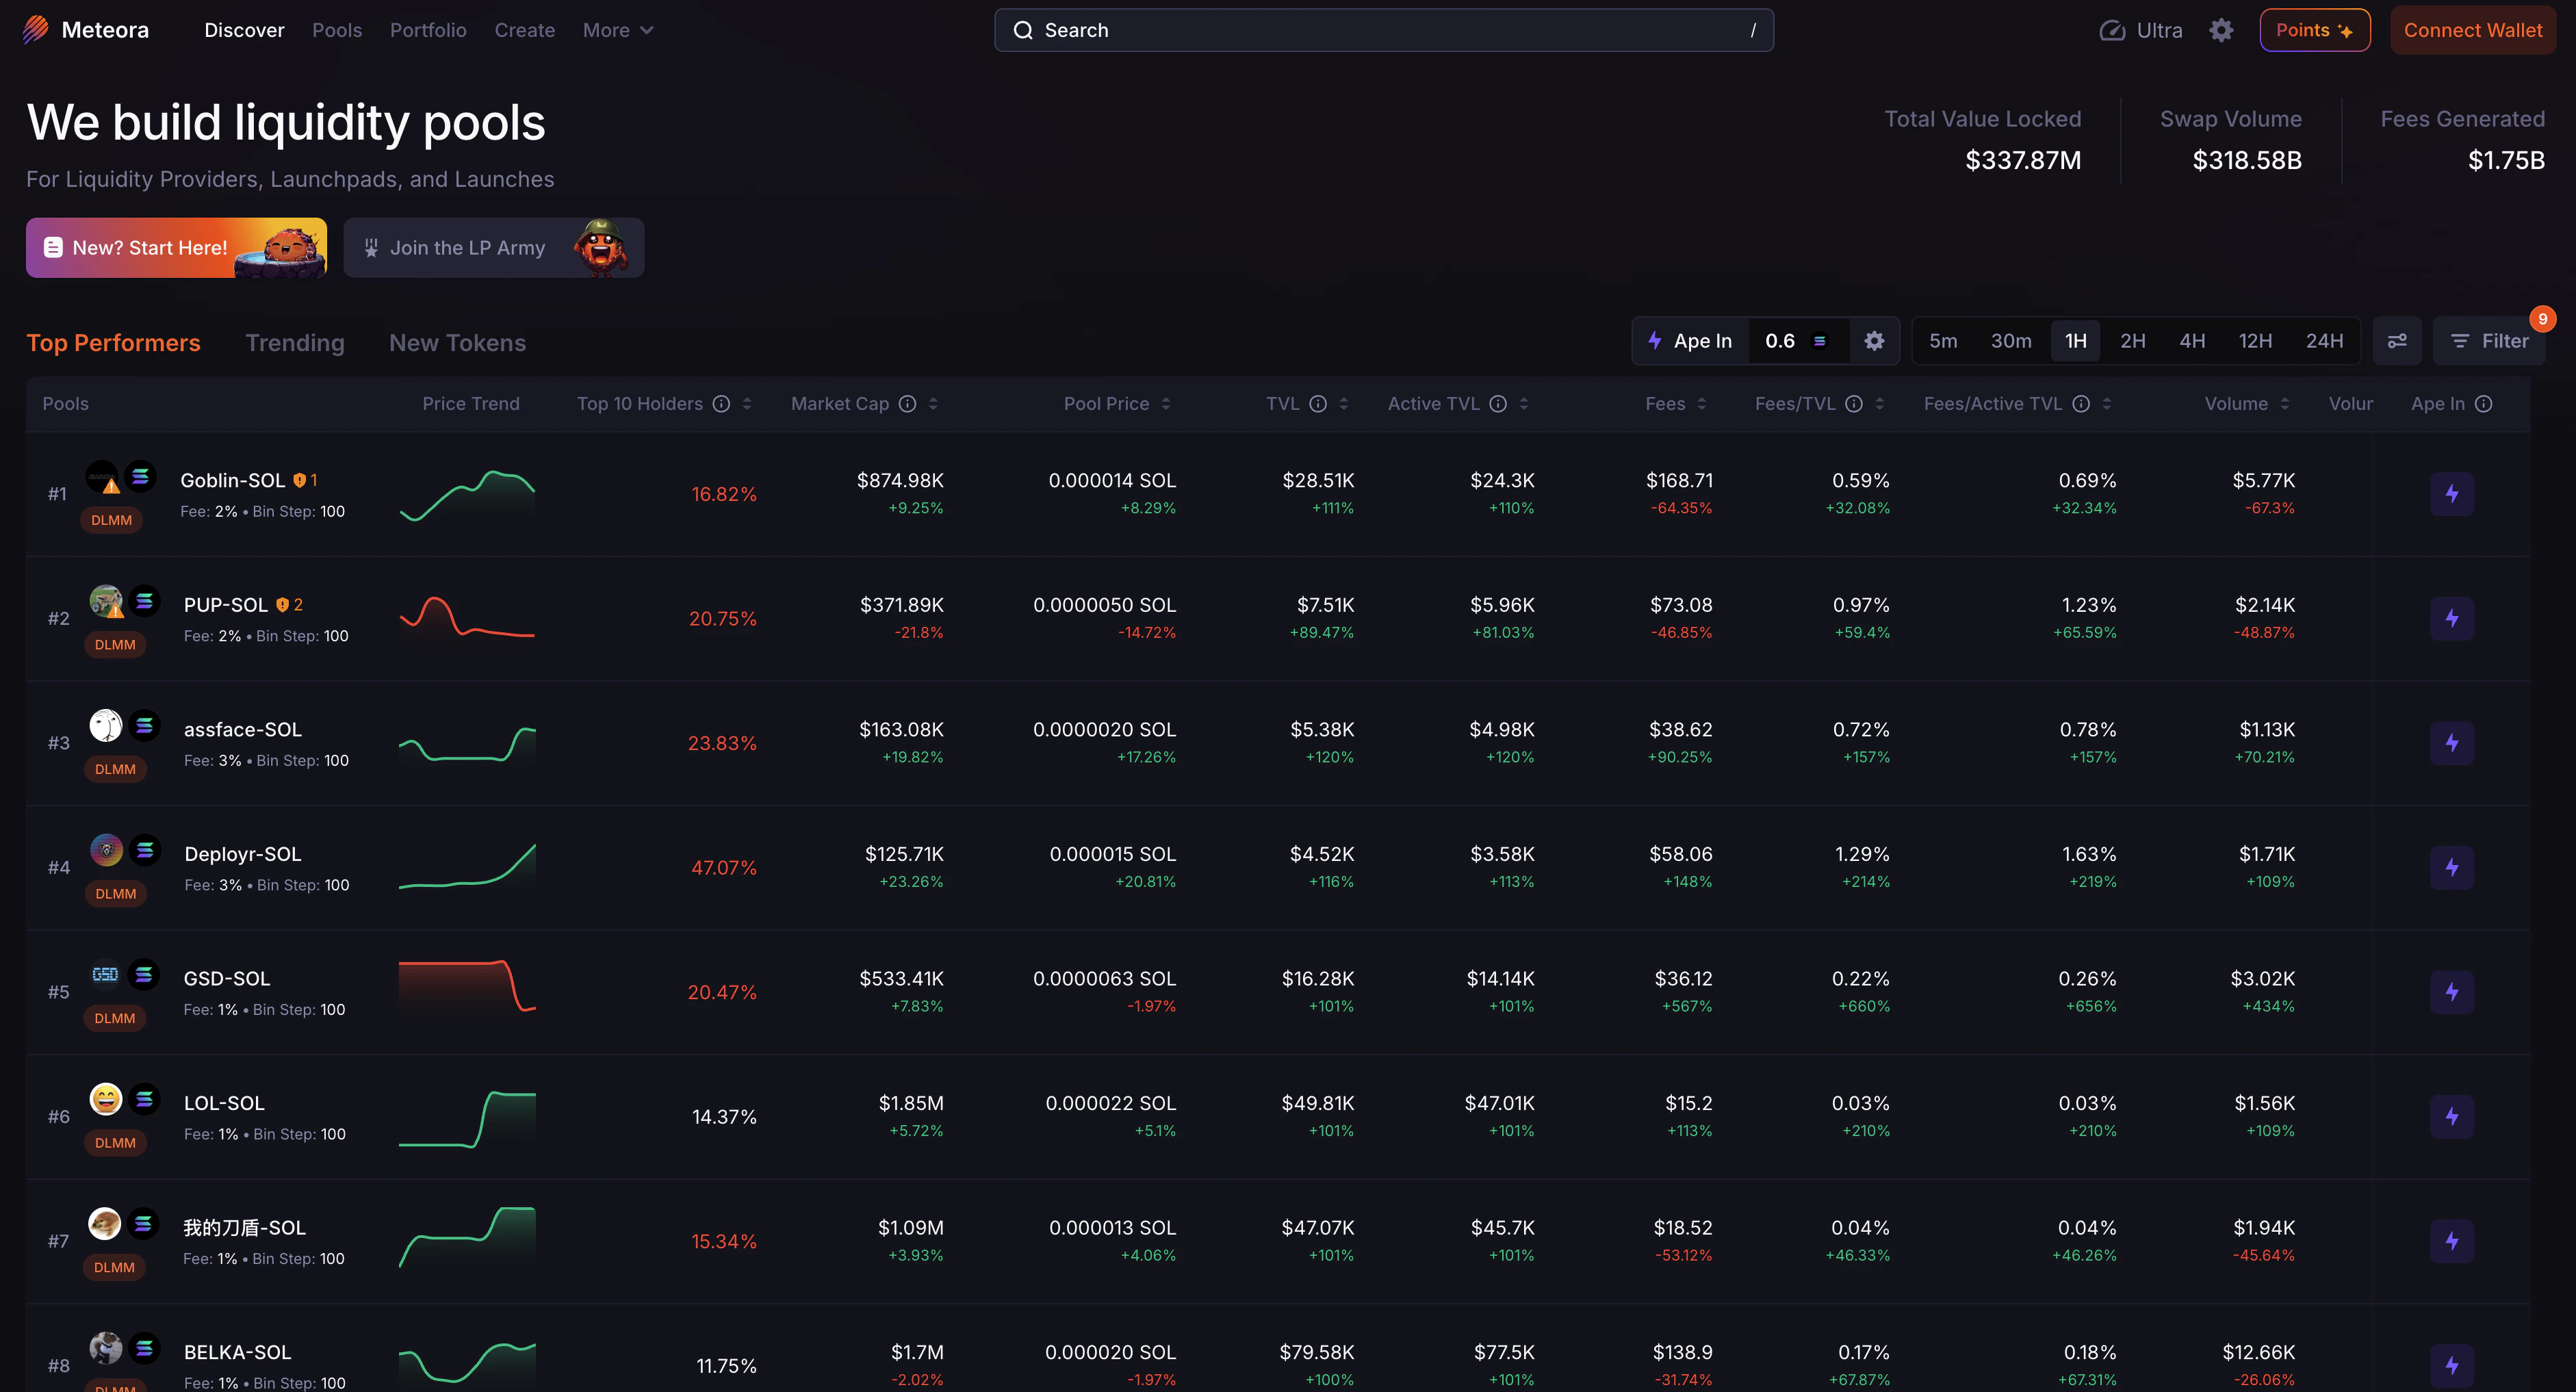Sort by Fees/TVL column
Screen dimensions: 2576x1392
tap(1880, 404)
